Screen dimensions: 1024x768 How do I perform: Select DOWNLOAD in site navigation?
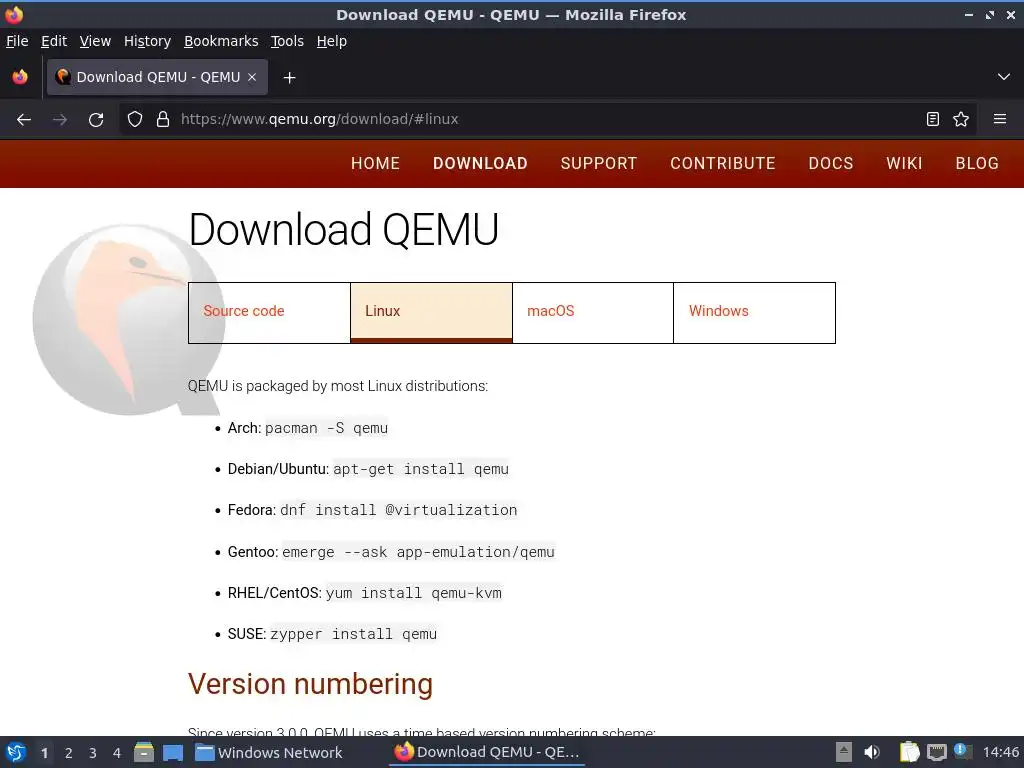click(480, 163)
